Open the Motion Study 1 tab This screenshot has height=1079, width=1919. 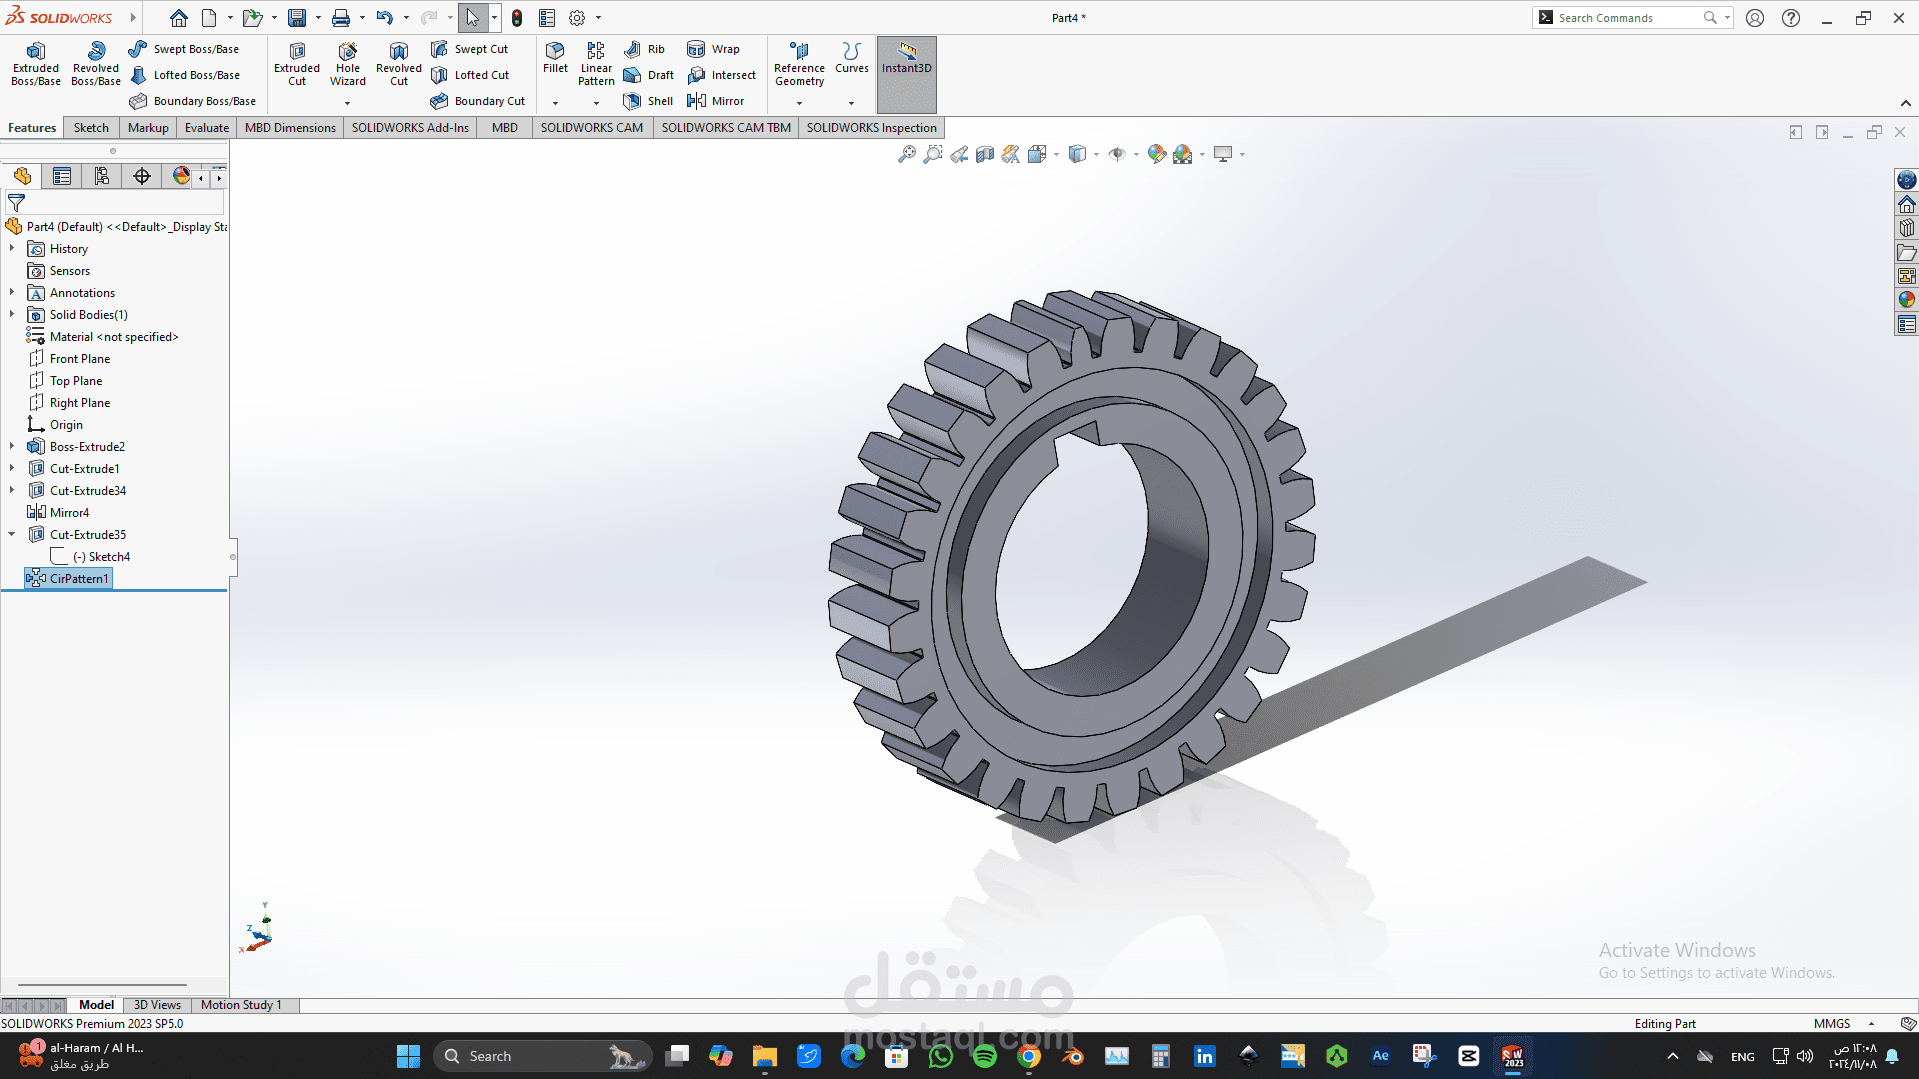tap(241, 1005)
